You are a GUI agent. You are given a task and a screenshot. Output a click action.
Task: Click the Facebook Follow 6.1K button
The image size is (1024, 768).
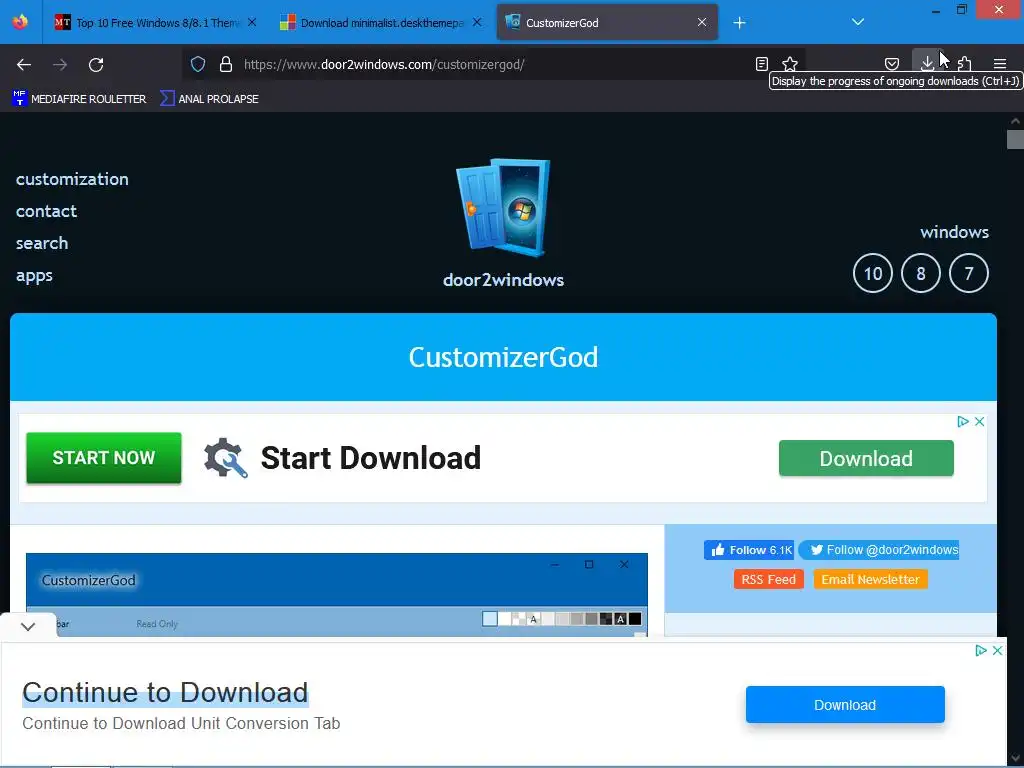click(x=749, y=550)
